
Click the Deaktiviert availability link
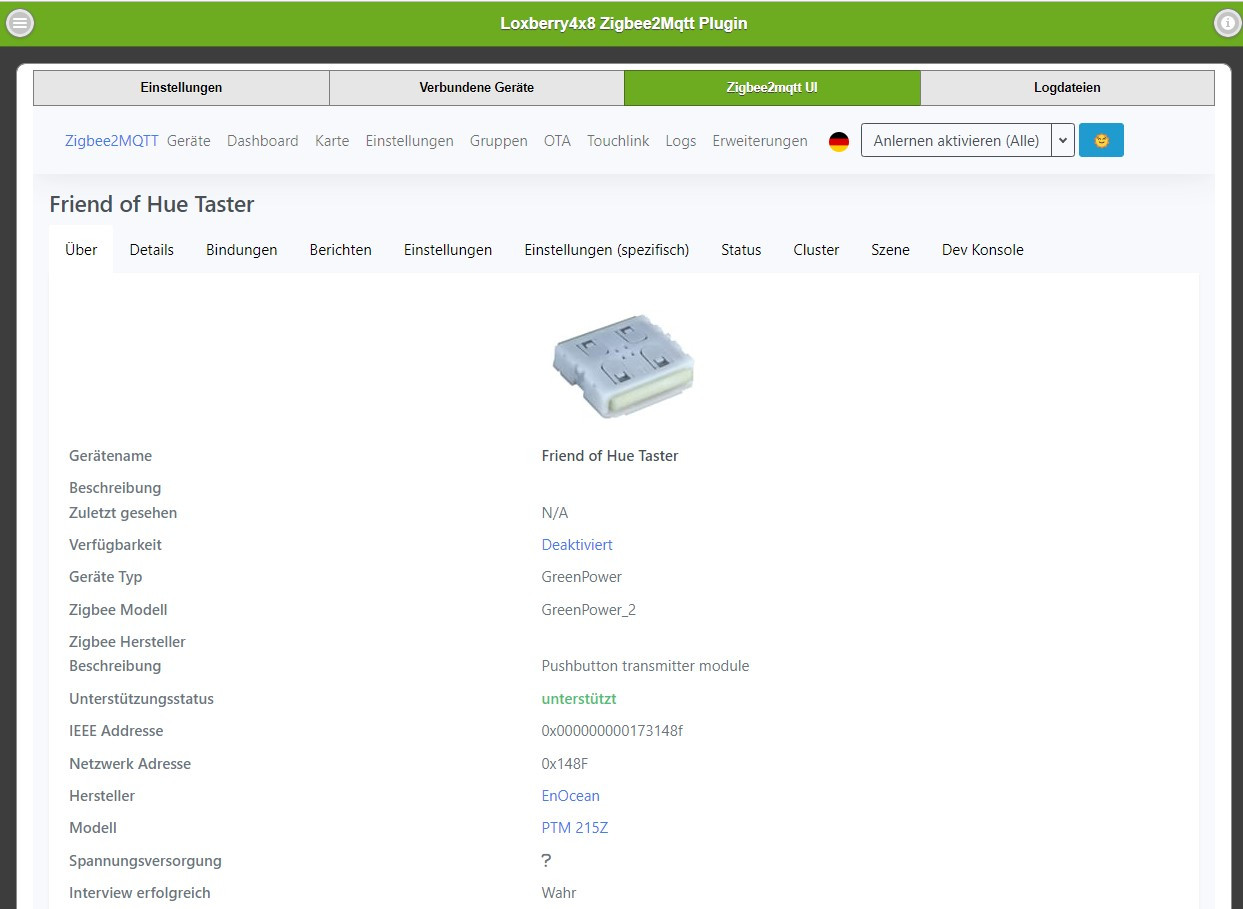pyautogui.click(x=577, y=545)
